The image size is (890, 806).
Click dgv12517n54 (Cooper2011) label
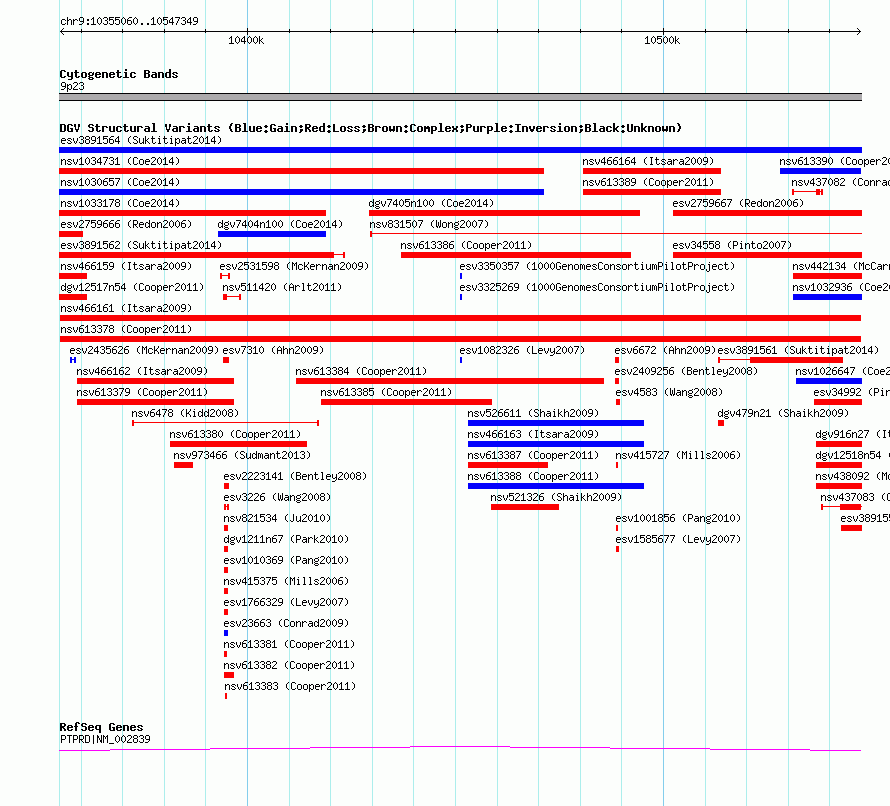pos(132,287)
